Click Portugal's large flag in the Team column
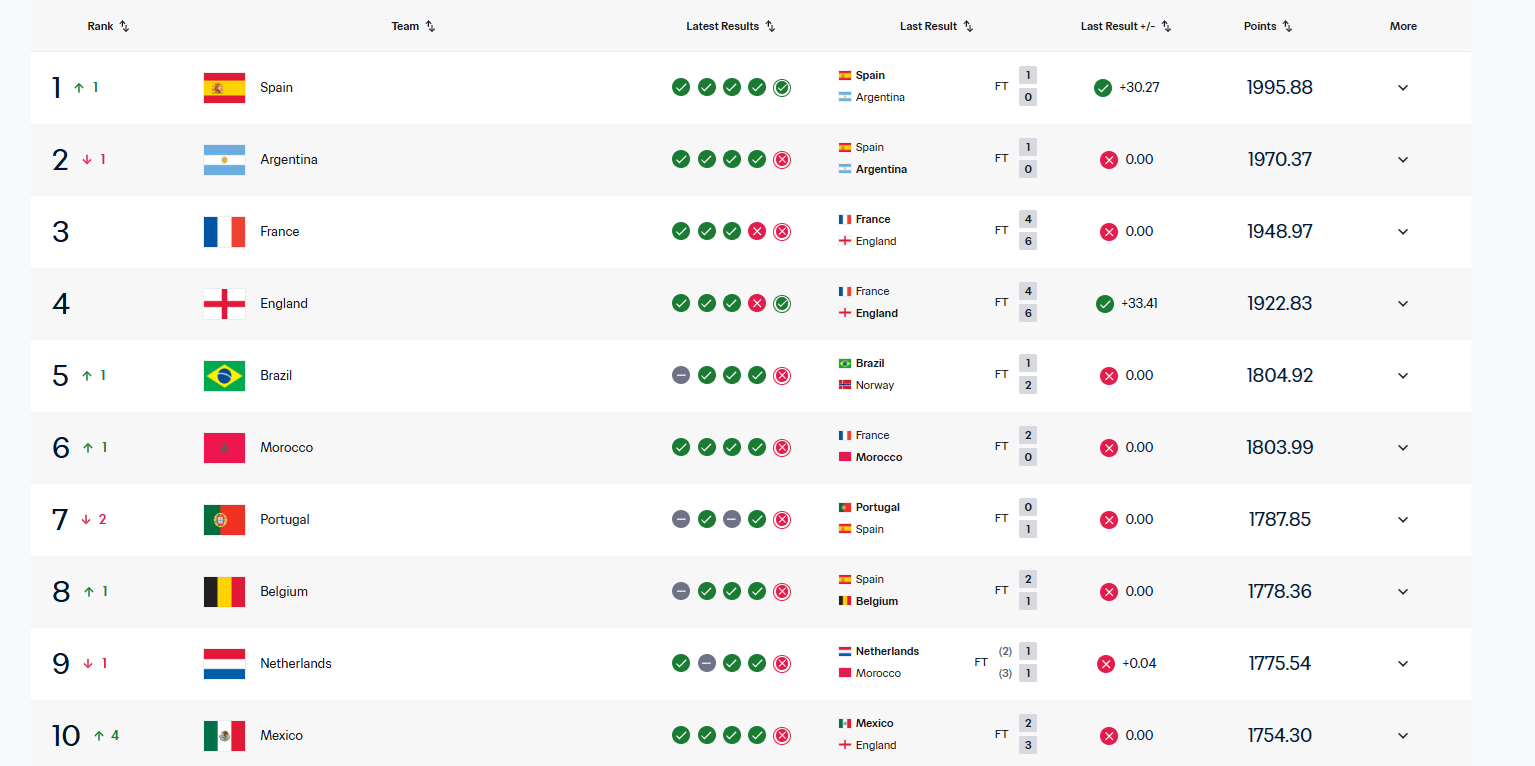 (x=224, y=520)
